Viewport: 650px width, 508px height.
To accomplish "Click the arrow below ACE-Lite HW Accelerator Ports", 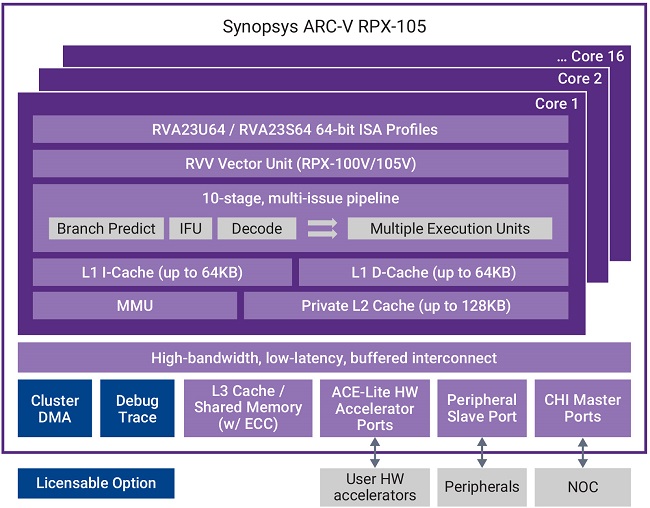I will point(375,452).
